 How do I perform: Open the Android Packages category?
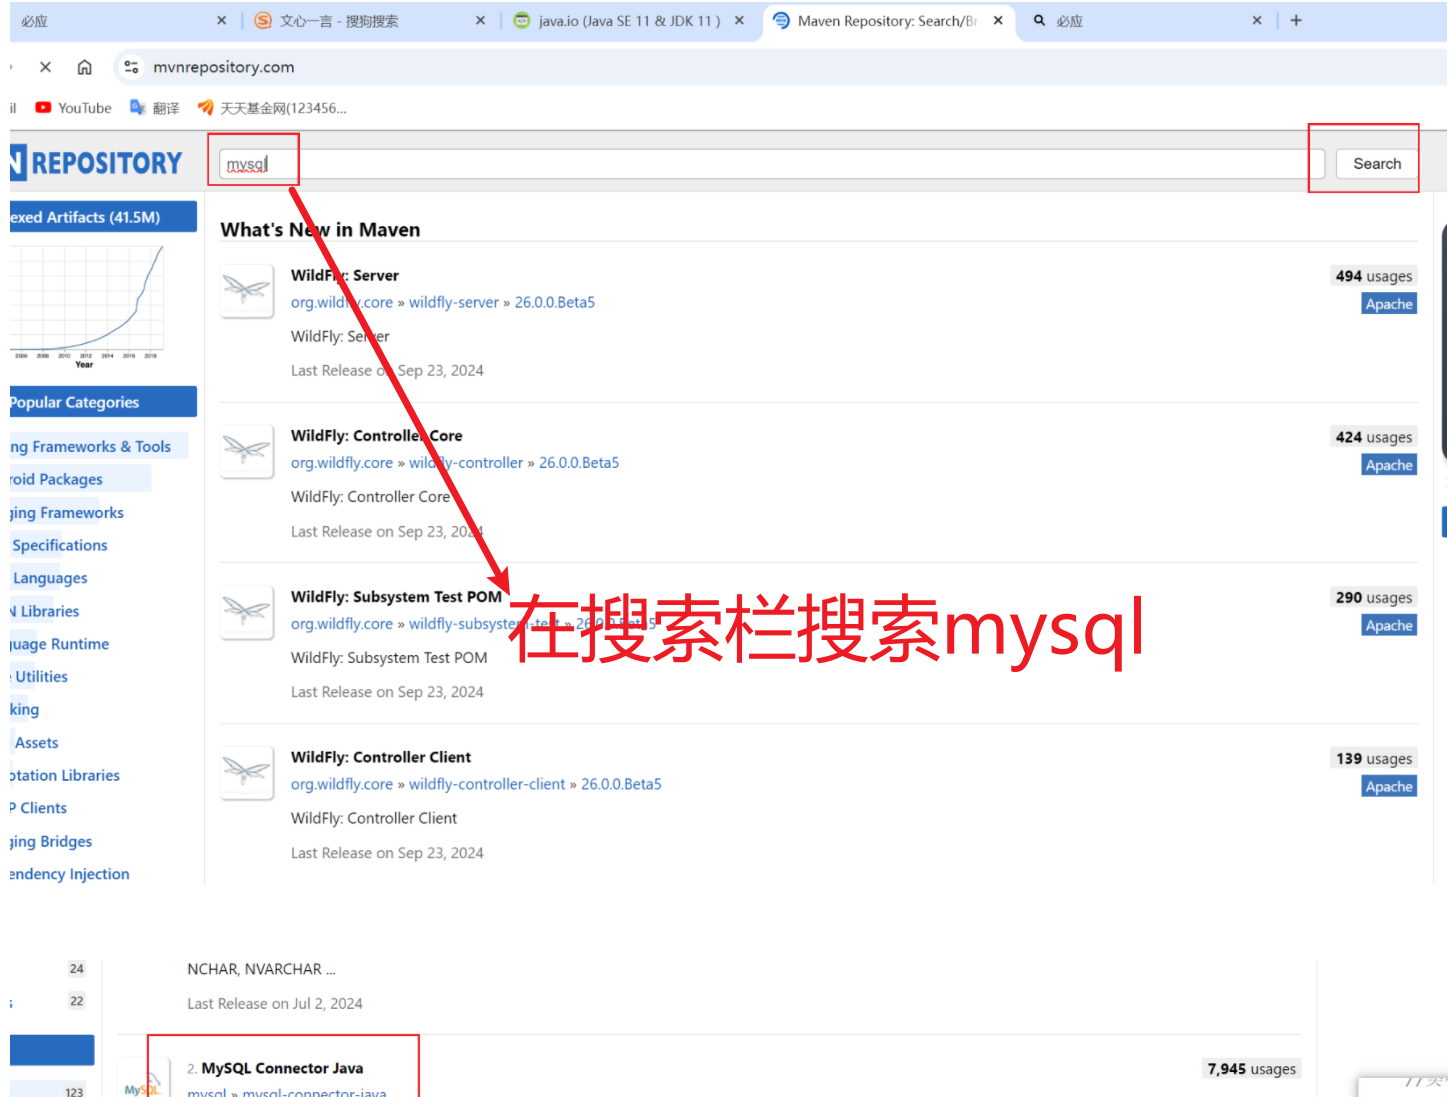57,479
